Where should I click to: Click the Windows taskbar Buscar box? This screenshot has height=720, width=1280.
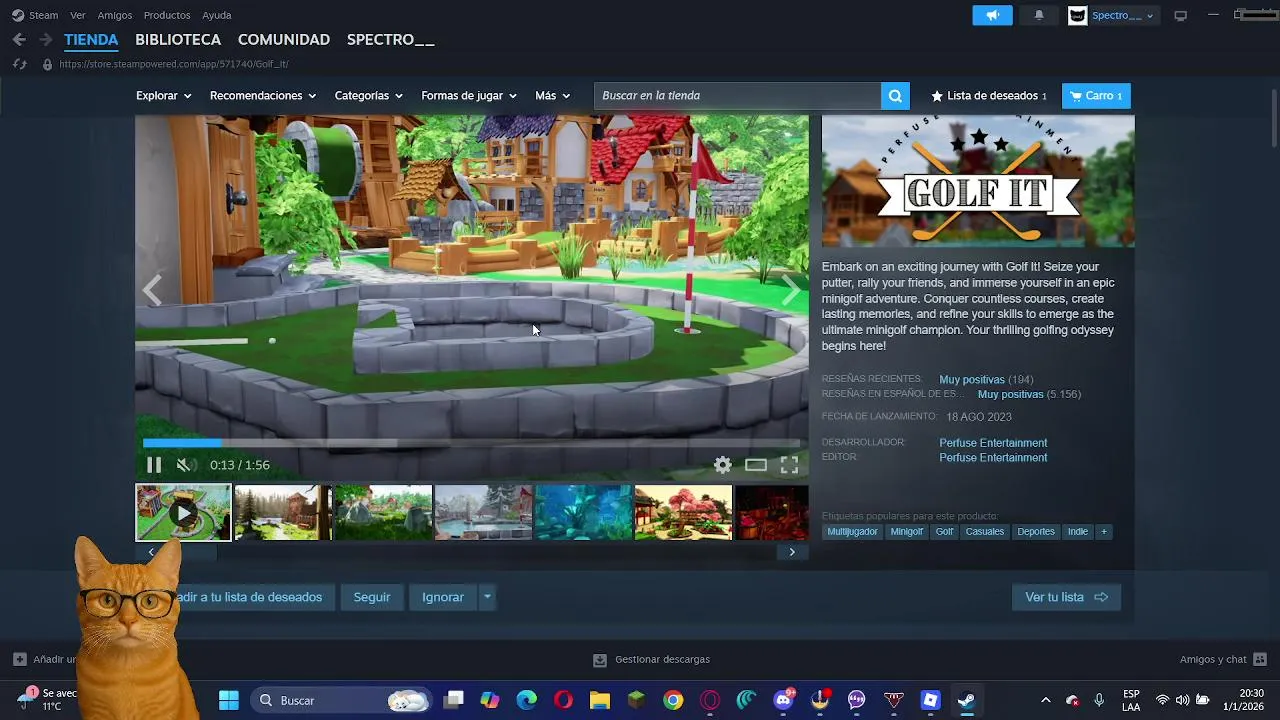[341, 701]
